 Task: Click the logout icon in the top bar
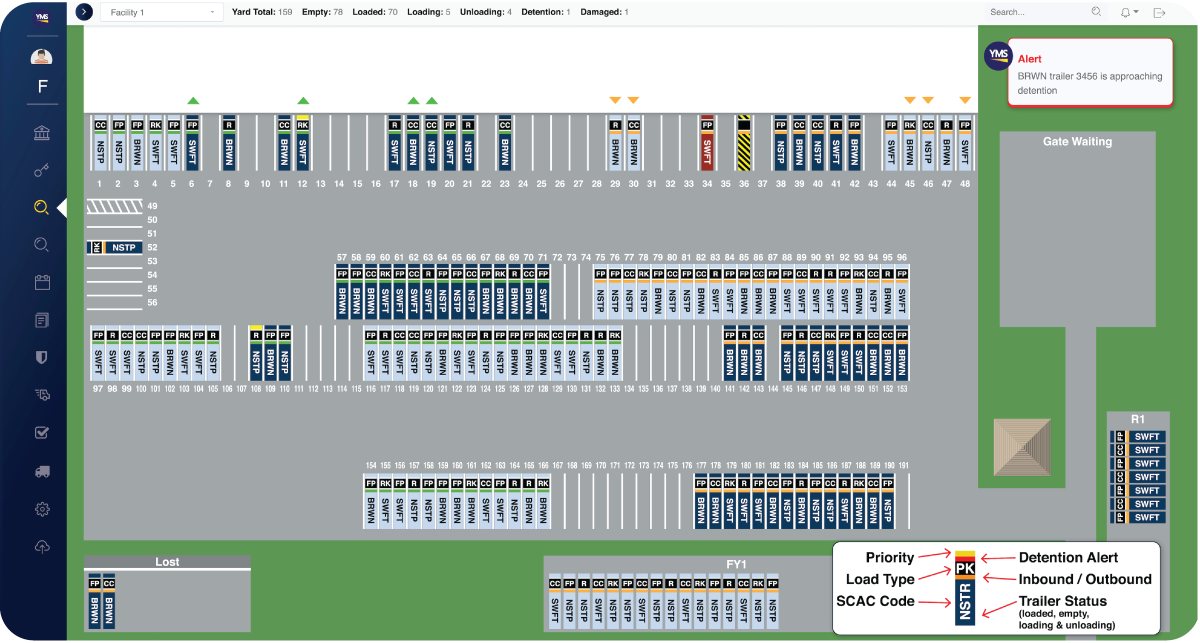click(1160, 12)
